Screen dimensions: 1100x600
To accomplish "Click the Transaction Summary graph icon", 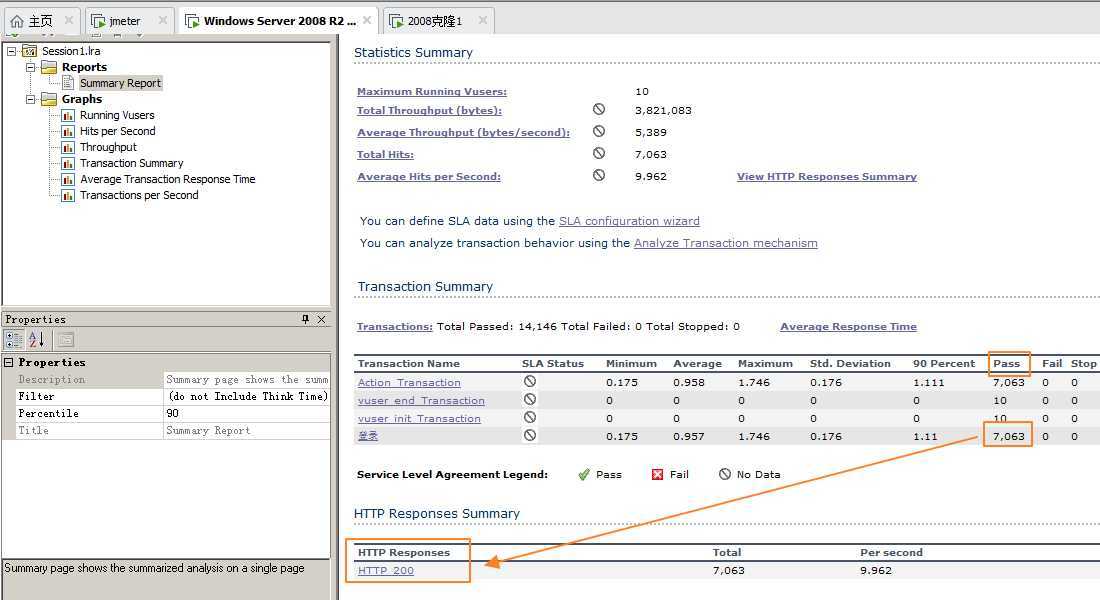I will [x=68, y=164].
